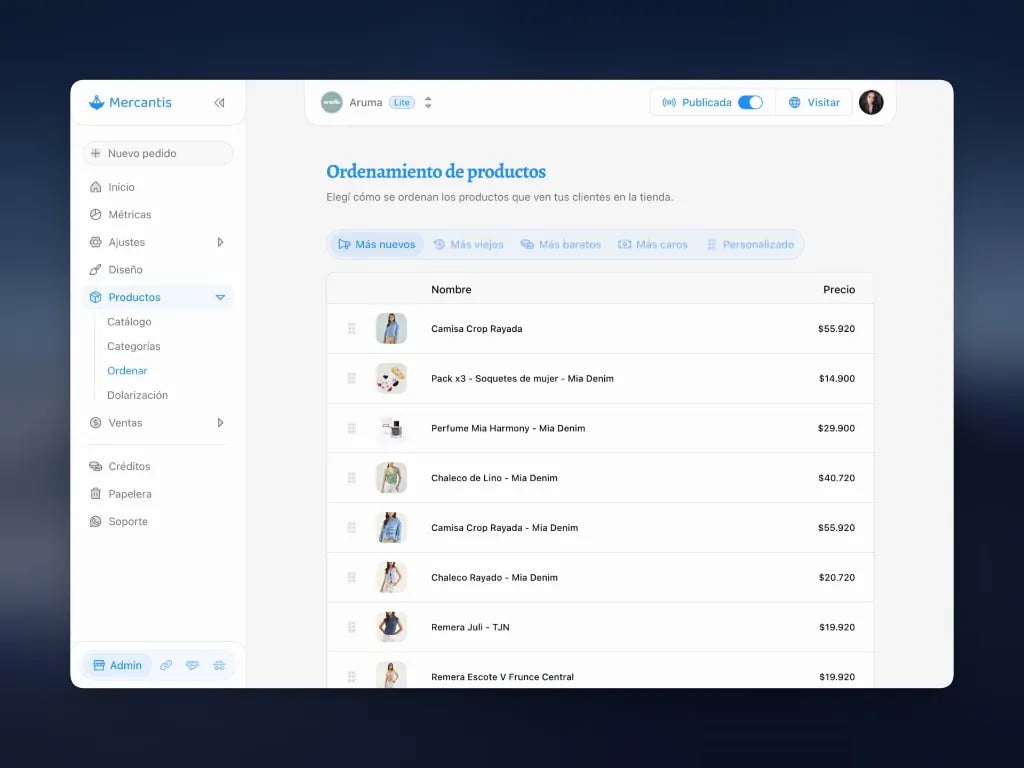Click product name Remera Escote V Frunce Central
This screenshot has height=768, width=1024.
click(x=502, y=677)
